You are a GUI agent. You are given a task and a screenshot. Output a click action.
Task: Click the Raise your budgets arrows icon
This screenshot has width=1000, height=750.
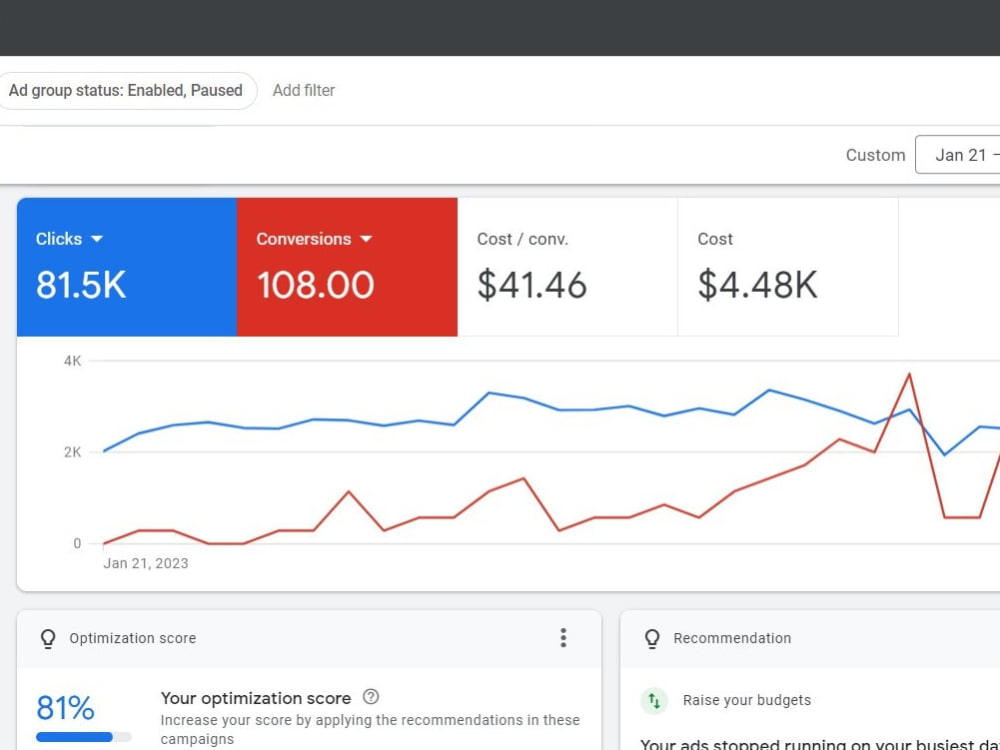click(x=654, y=700)
